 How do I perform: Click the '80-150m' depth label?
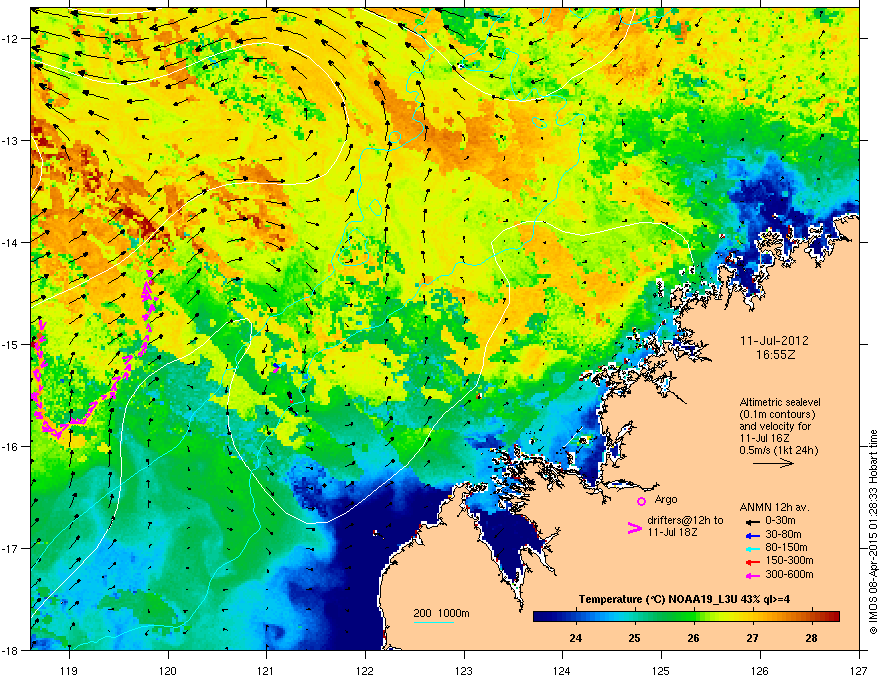(x=786, y=547)
